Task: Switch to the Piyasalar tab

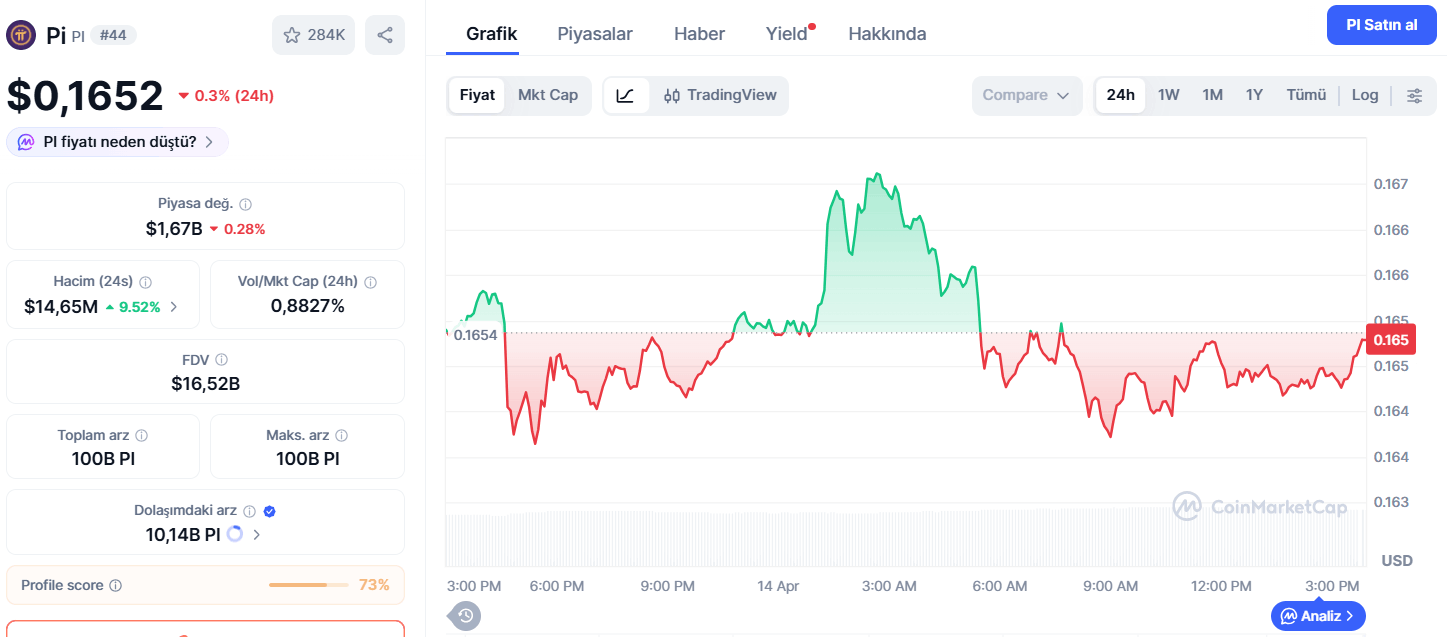Action: [595, 33]
